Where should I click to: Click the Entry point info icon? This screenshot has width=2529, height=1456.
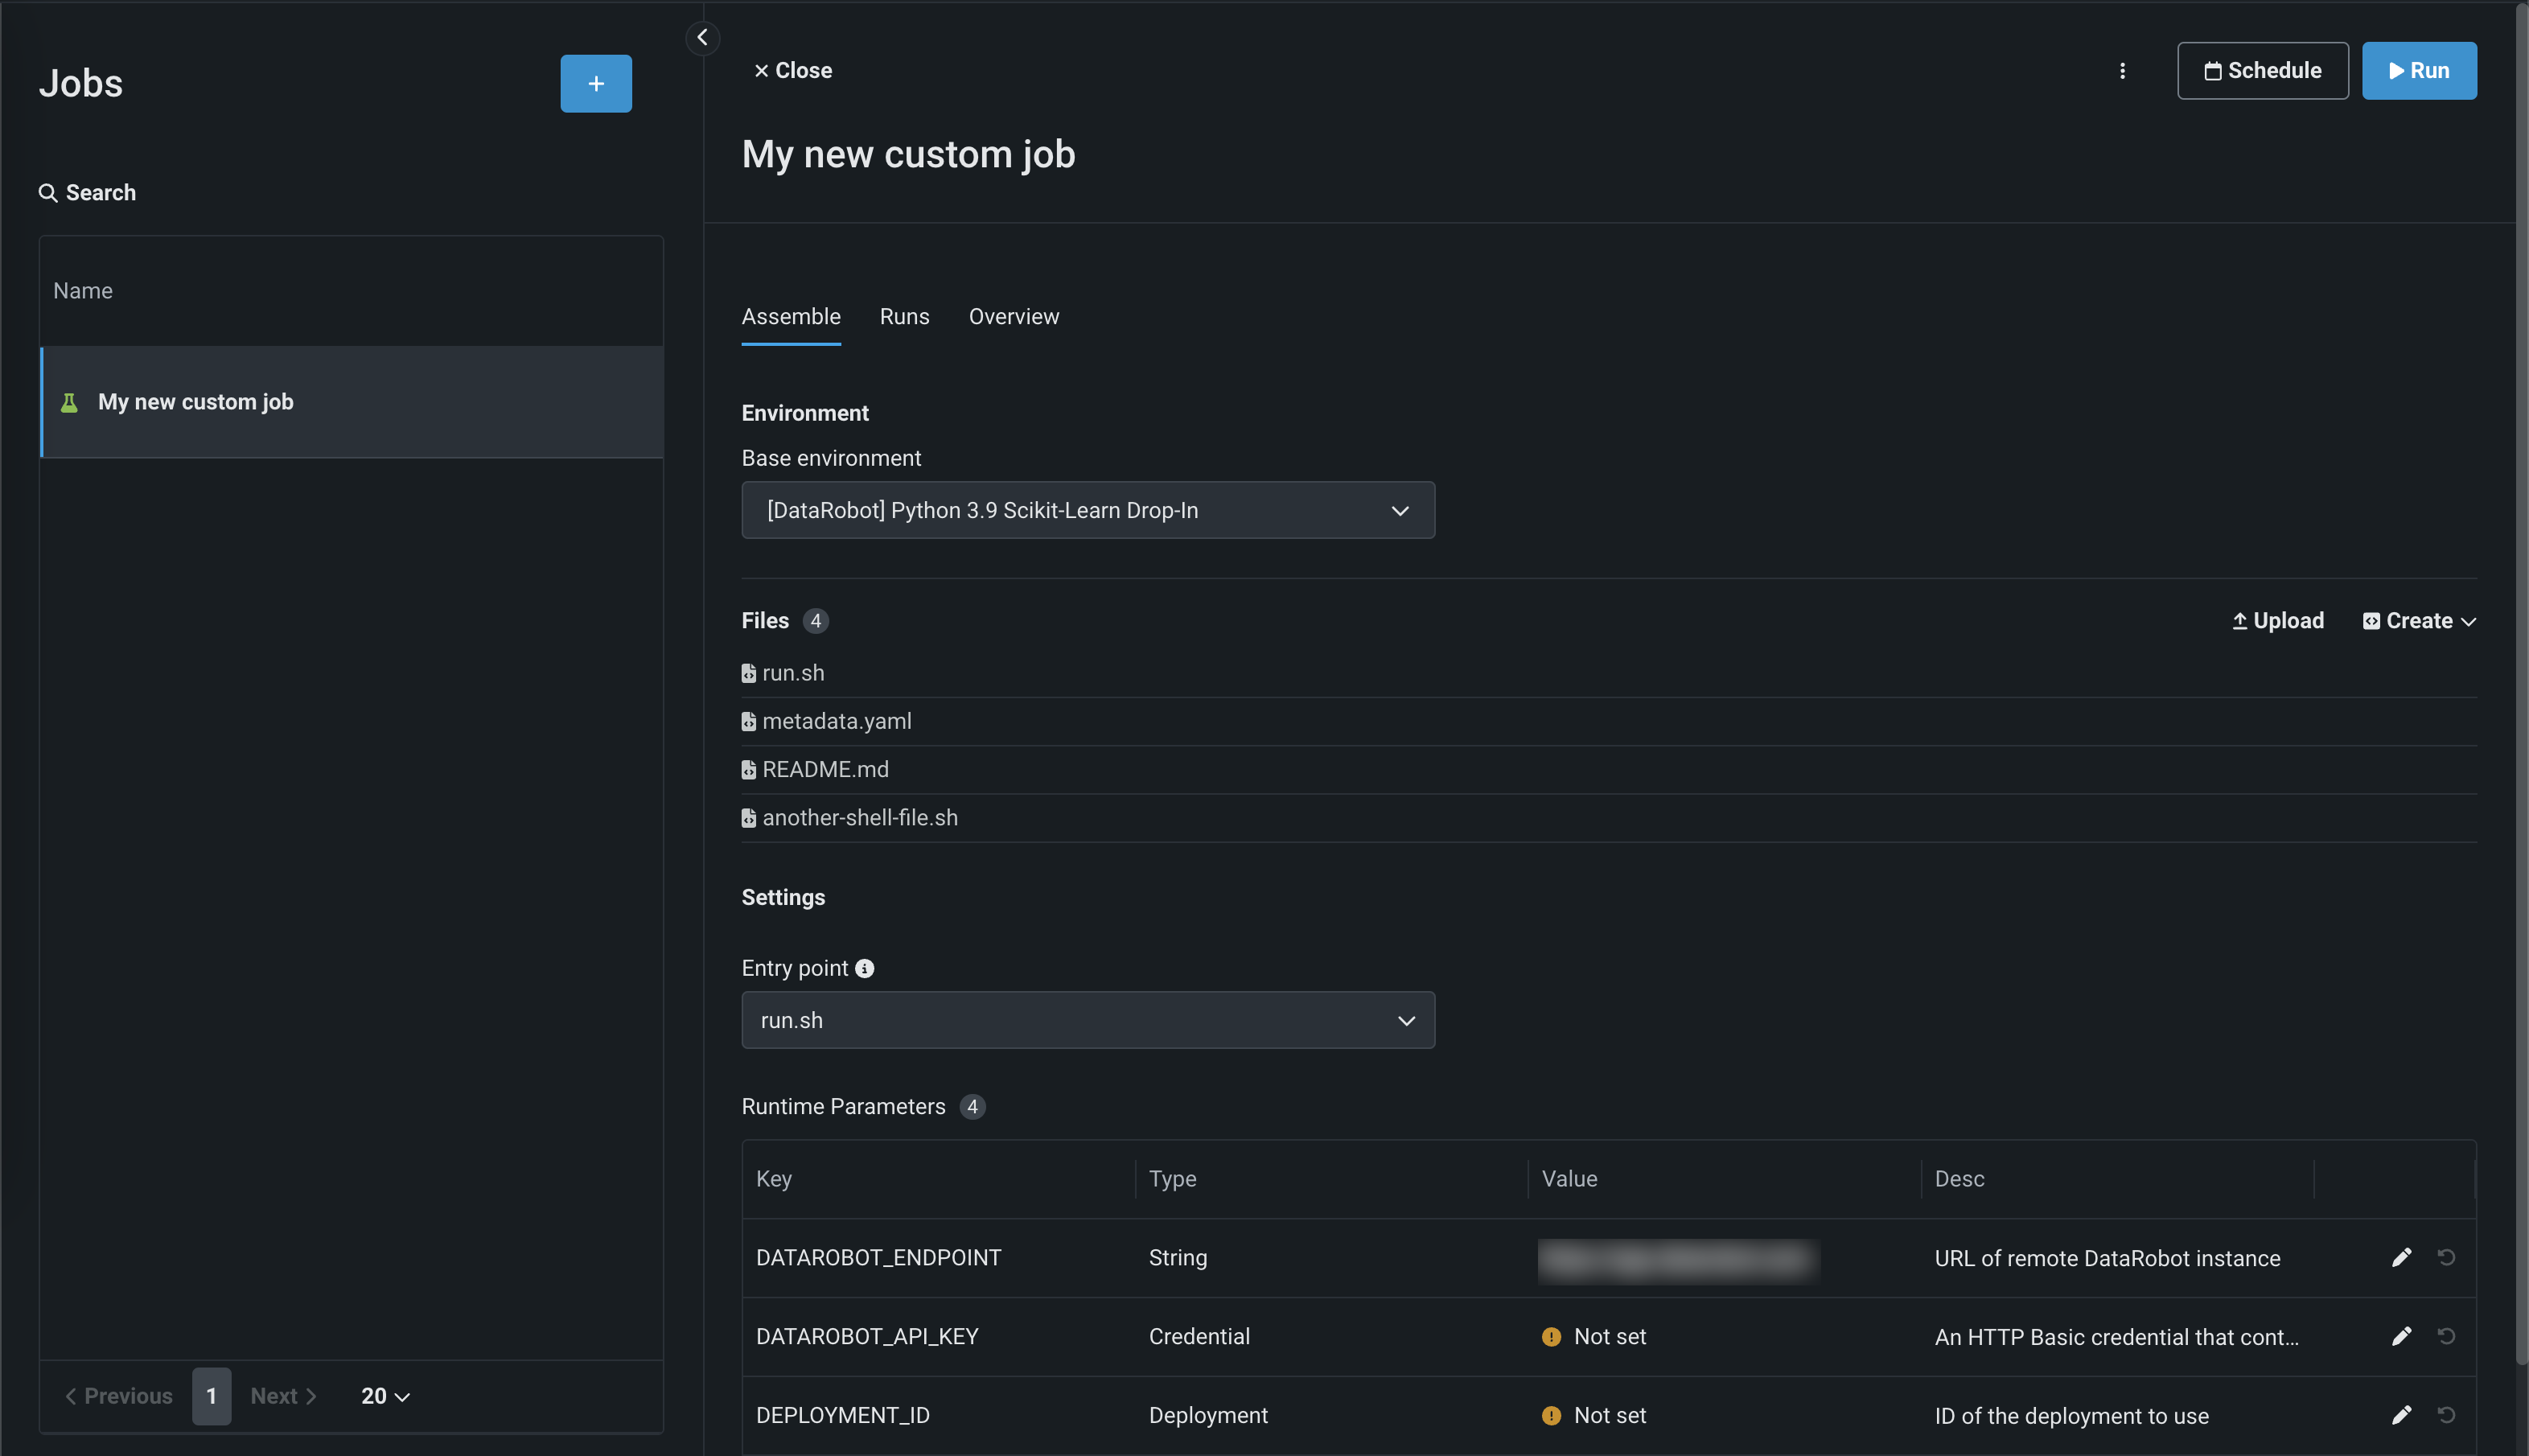point(865,968)
